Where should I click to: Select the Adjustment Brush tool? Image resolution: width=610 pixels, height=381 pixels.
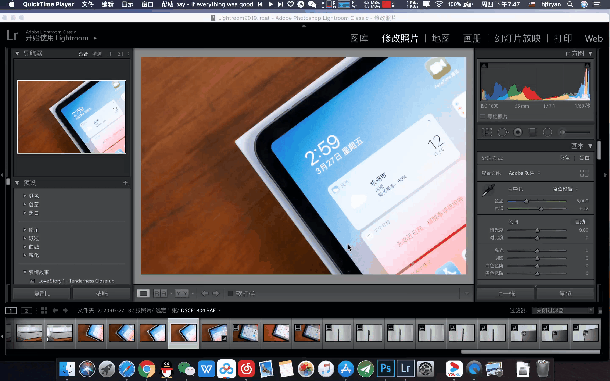576,132
